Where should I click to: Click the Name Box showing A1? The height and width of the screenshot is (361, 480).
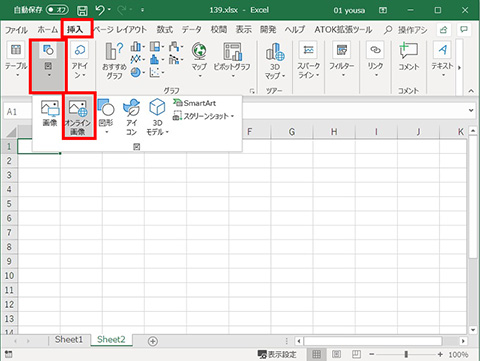18,111
